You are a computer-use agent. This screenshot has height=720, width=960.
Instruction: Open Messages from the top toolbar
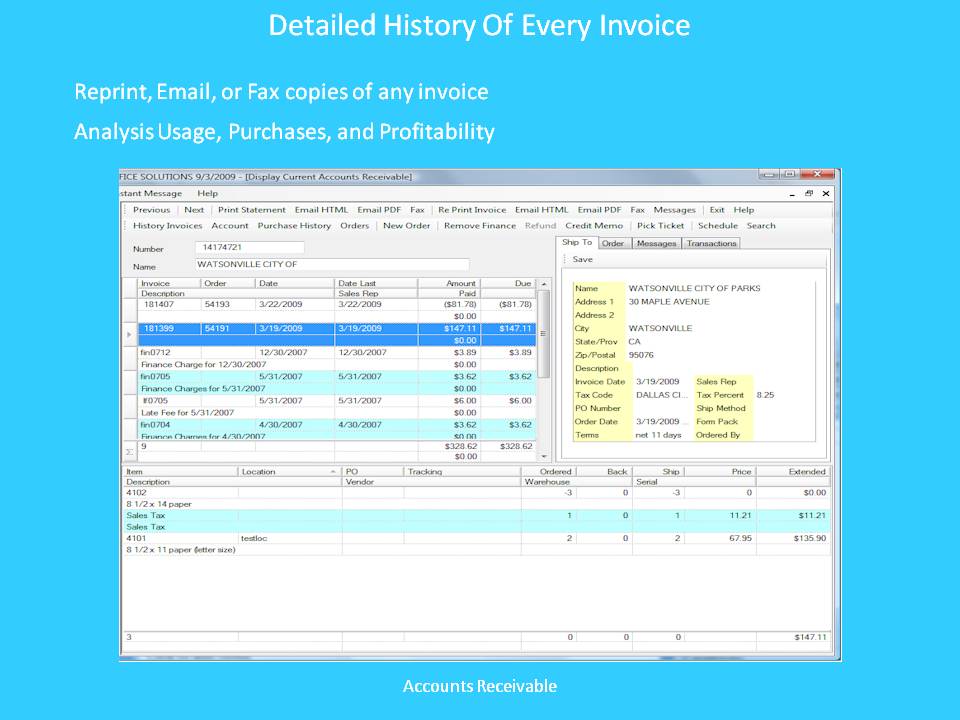tap(674, 209)
